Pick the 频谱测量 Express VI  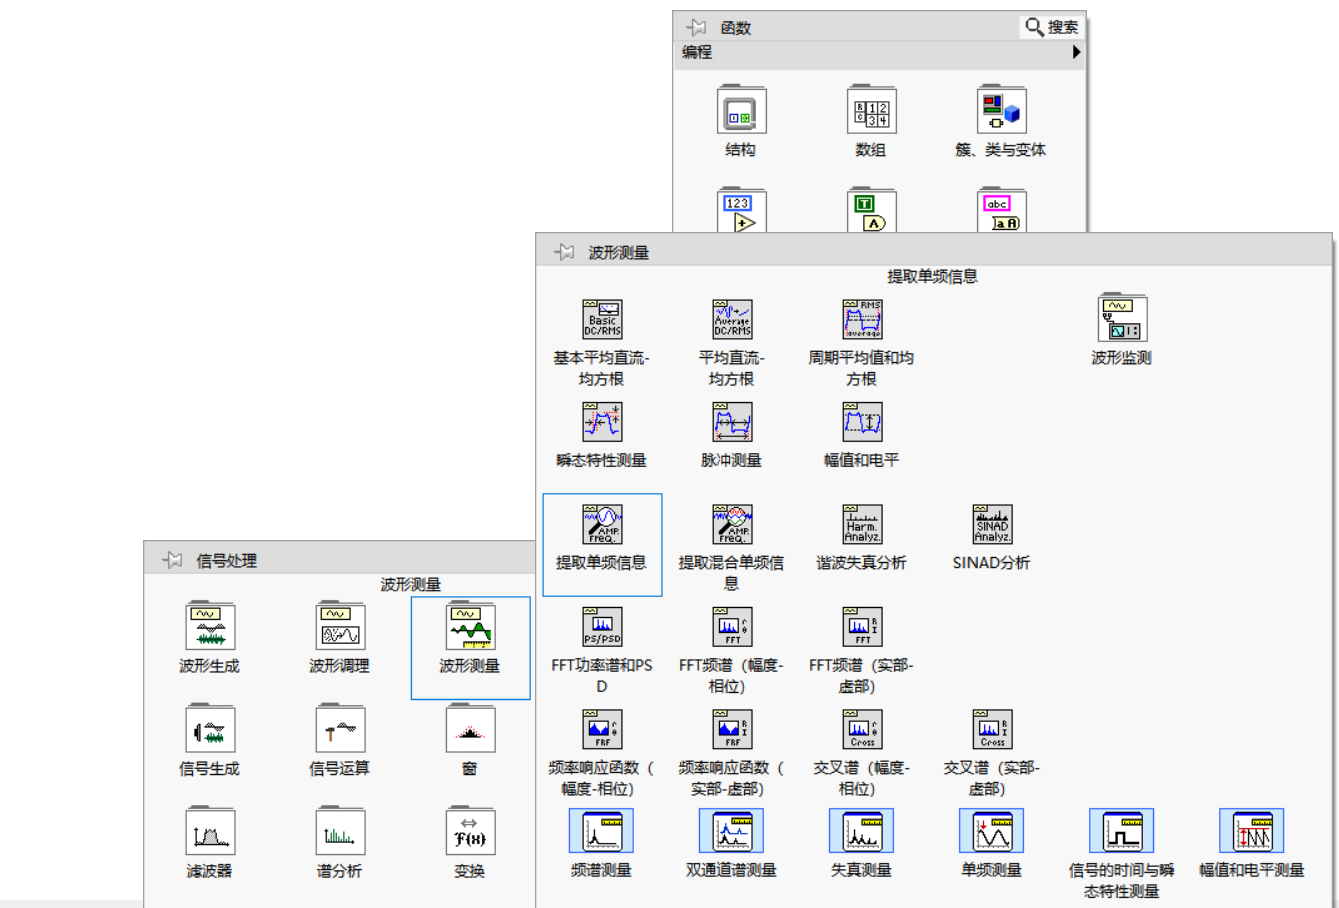pos(601,832)
